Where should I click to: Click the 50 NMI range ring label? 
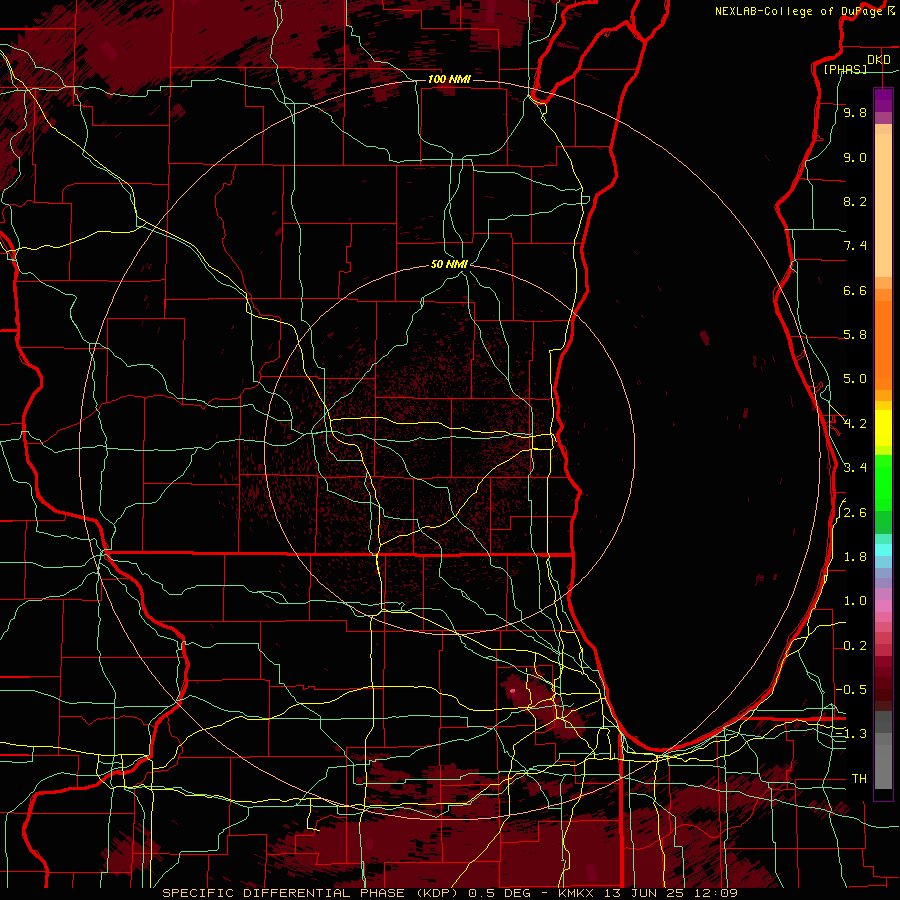pyautogui.click(x=449, y=264)
